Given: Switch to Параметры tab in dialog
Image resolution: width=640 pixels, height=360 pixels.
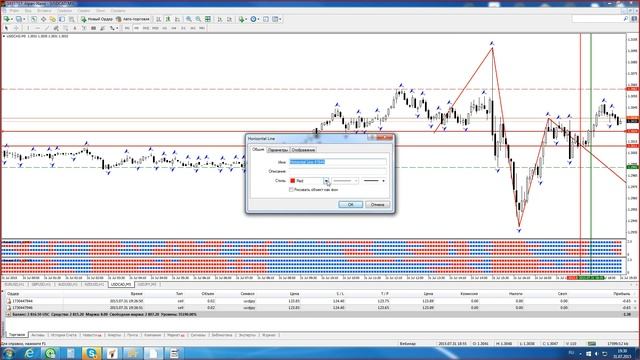Looking at the screenshot, I should [278, 150].
